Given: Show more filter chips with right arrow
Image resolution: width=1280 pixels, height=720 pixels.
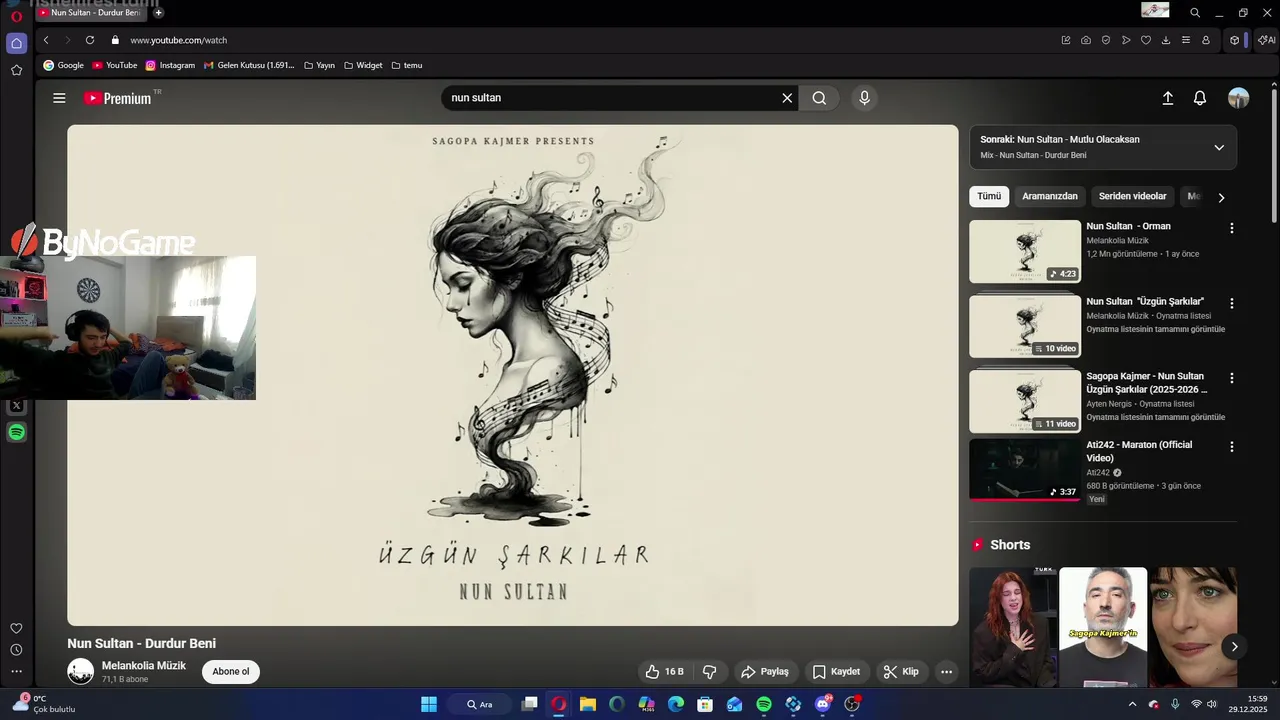Looking at the screenshot, I should pyautogui.click(x=1221, y=198).
